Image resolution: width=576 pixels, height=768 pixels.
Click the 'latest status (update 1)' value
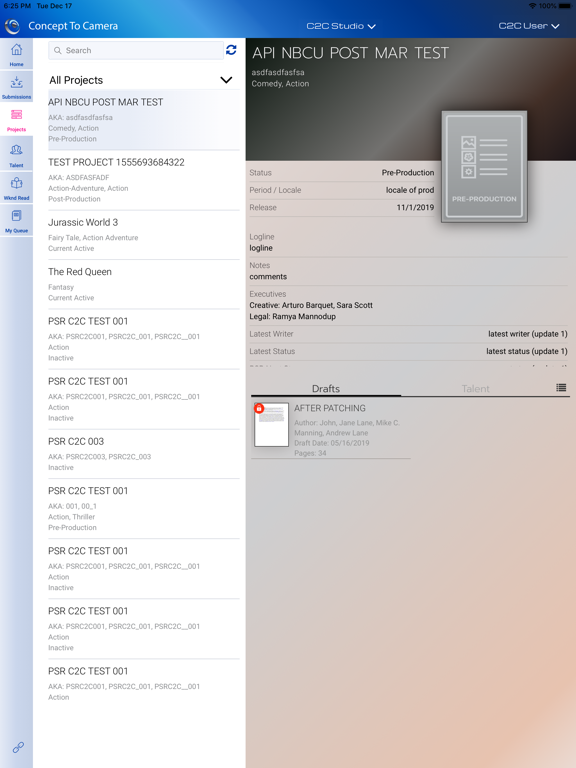tap(527, 351)
